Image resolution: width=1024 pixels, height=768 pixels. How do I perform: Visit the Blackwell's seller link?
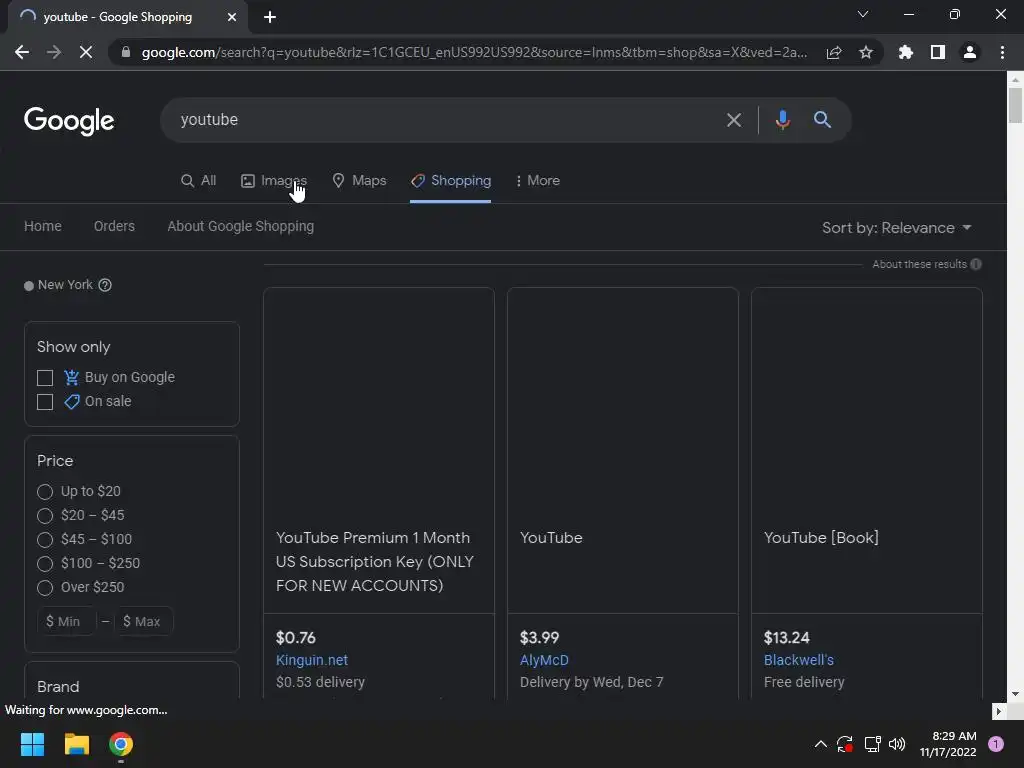[x=799, y=660]
